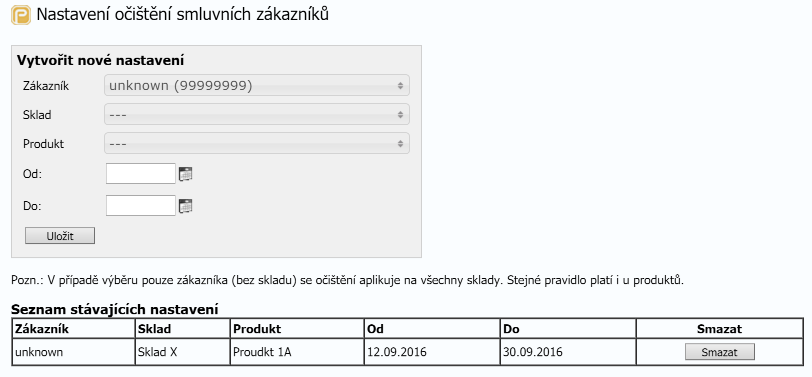
Task: Save settings with the Uložit button
Action: 60,236
